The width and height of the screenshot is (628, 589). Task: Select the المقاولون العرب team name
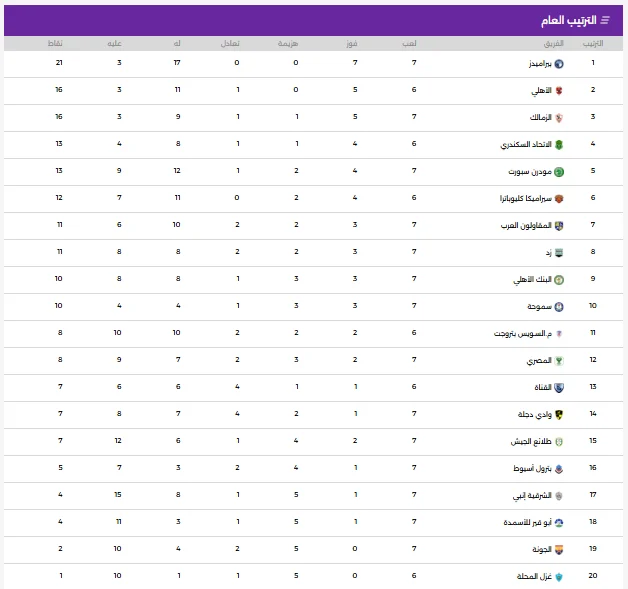[x=526, y=226]
